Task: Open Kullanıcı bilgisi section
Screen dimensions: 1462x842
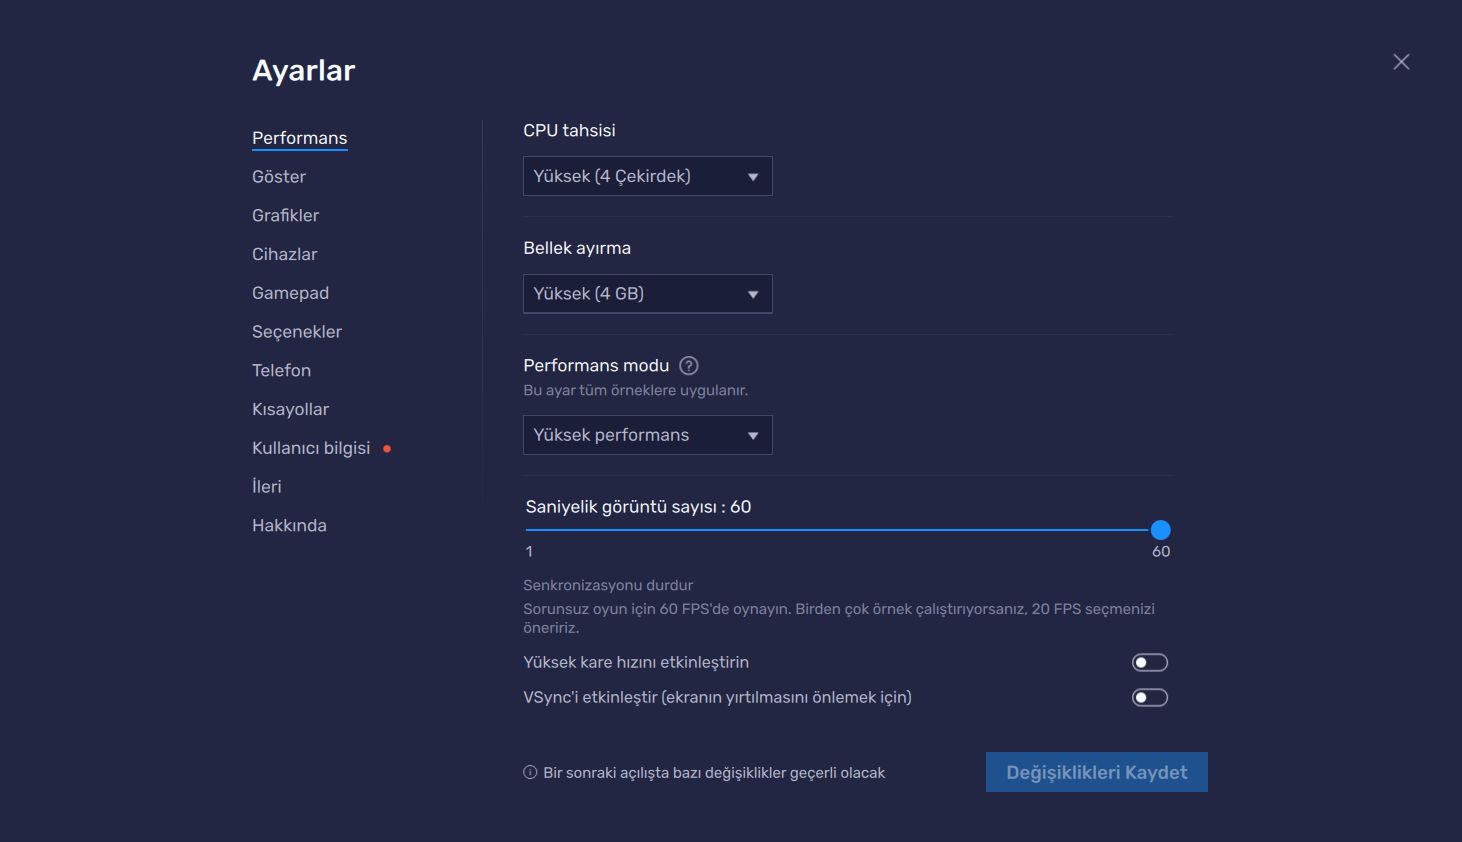Action: click(x=311, y=448)
